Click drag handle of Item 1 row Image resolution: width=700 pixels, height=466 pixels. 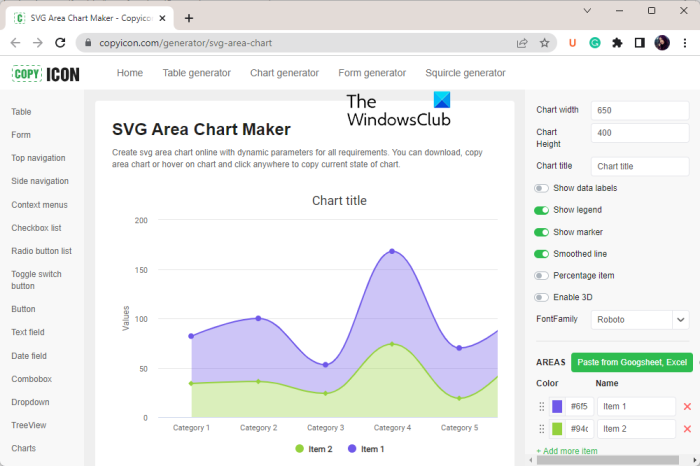tap(542, 407)
